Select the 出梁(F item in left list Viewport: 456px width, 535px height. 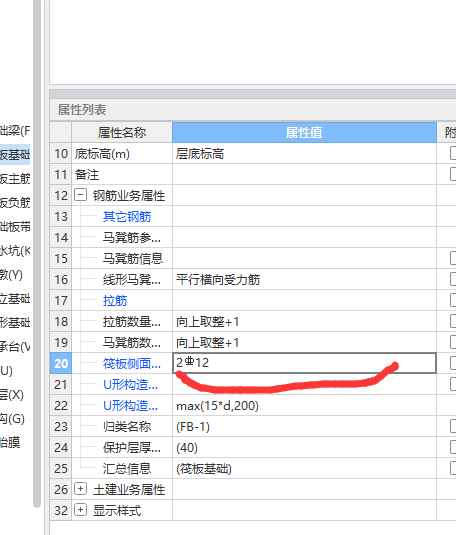click(15, 130)
